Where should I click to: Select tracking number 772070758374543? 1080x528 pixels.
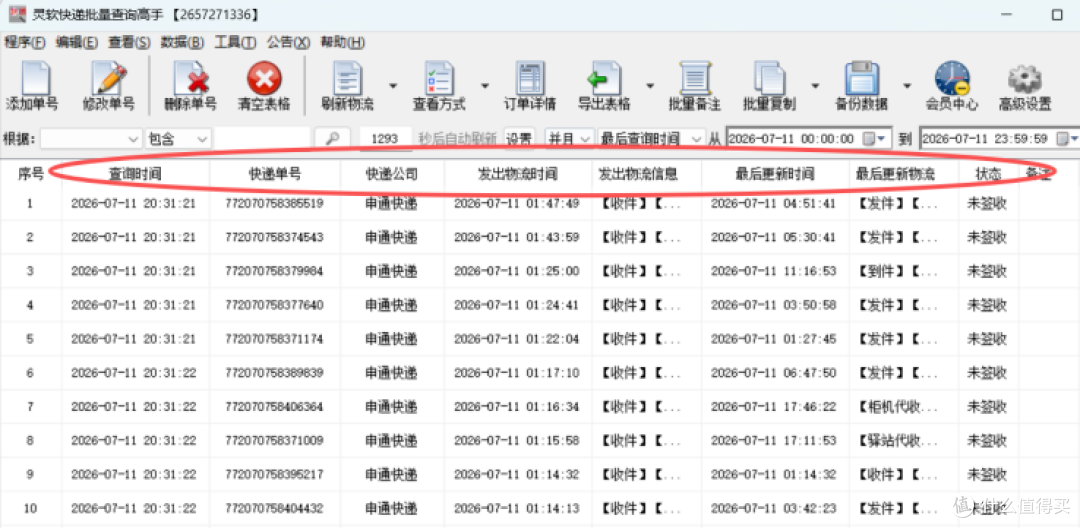[274, 237]
